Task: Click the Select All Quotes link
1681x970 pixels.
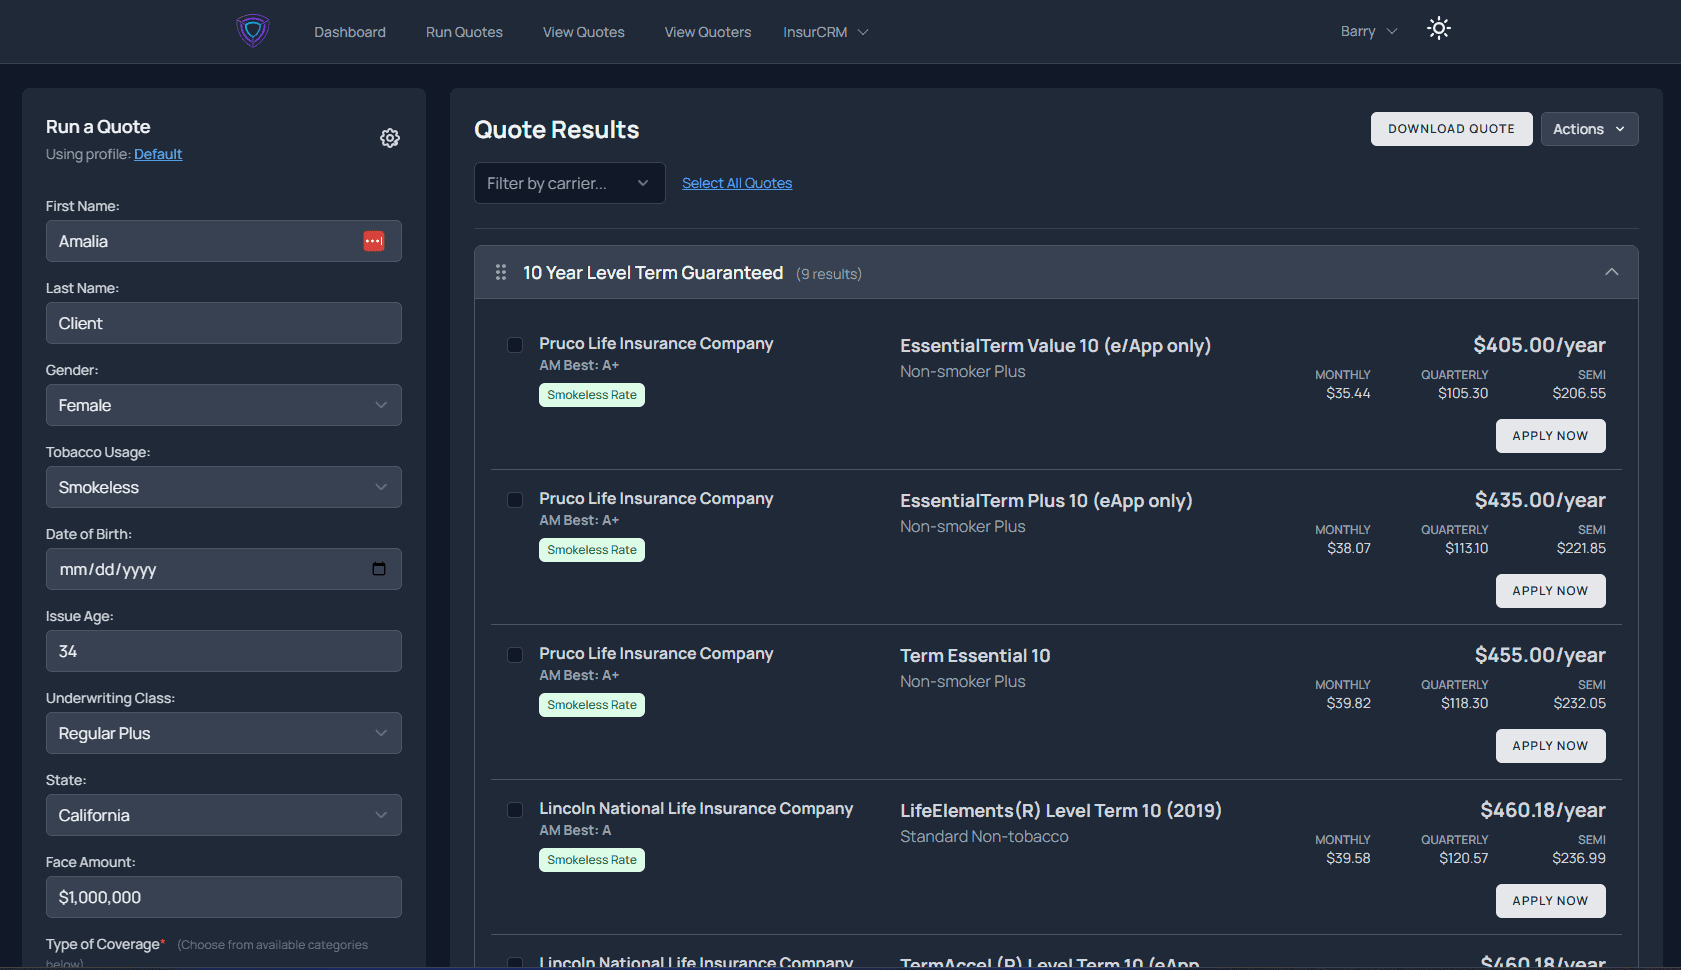Action: 737,183
